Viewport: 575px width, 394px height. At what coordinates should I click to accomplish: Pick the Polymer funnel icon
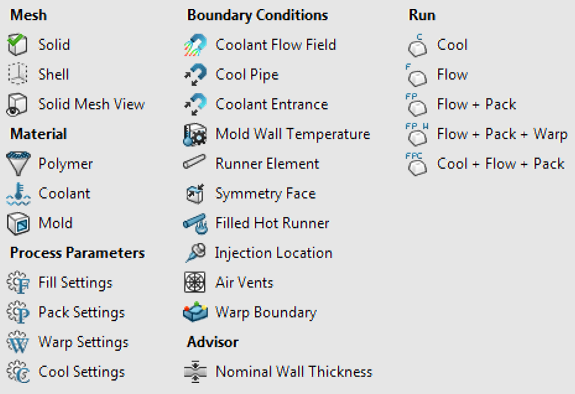pyautogui.click(x=18, y=164)
